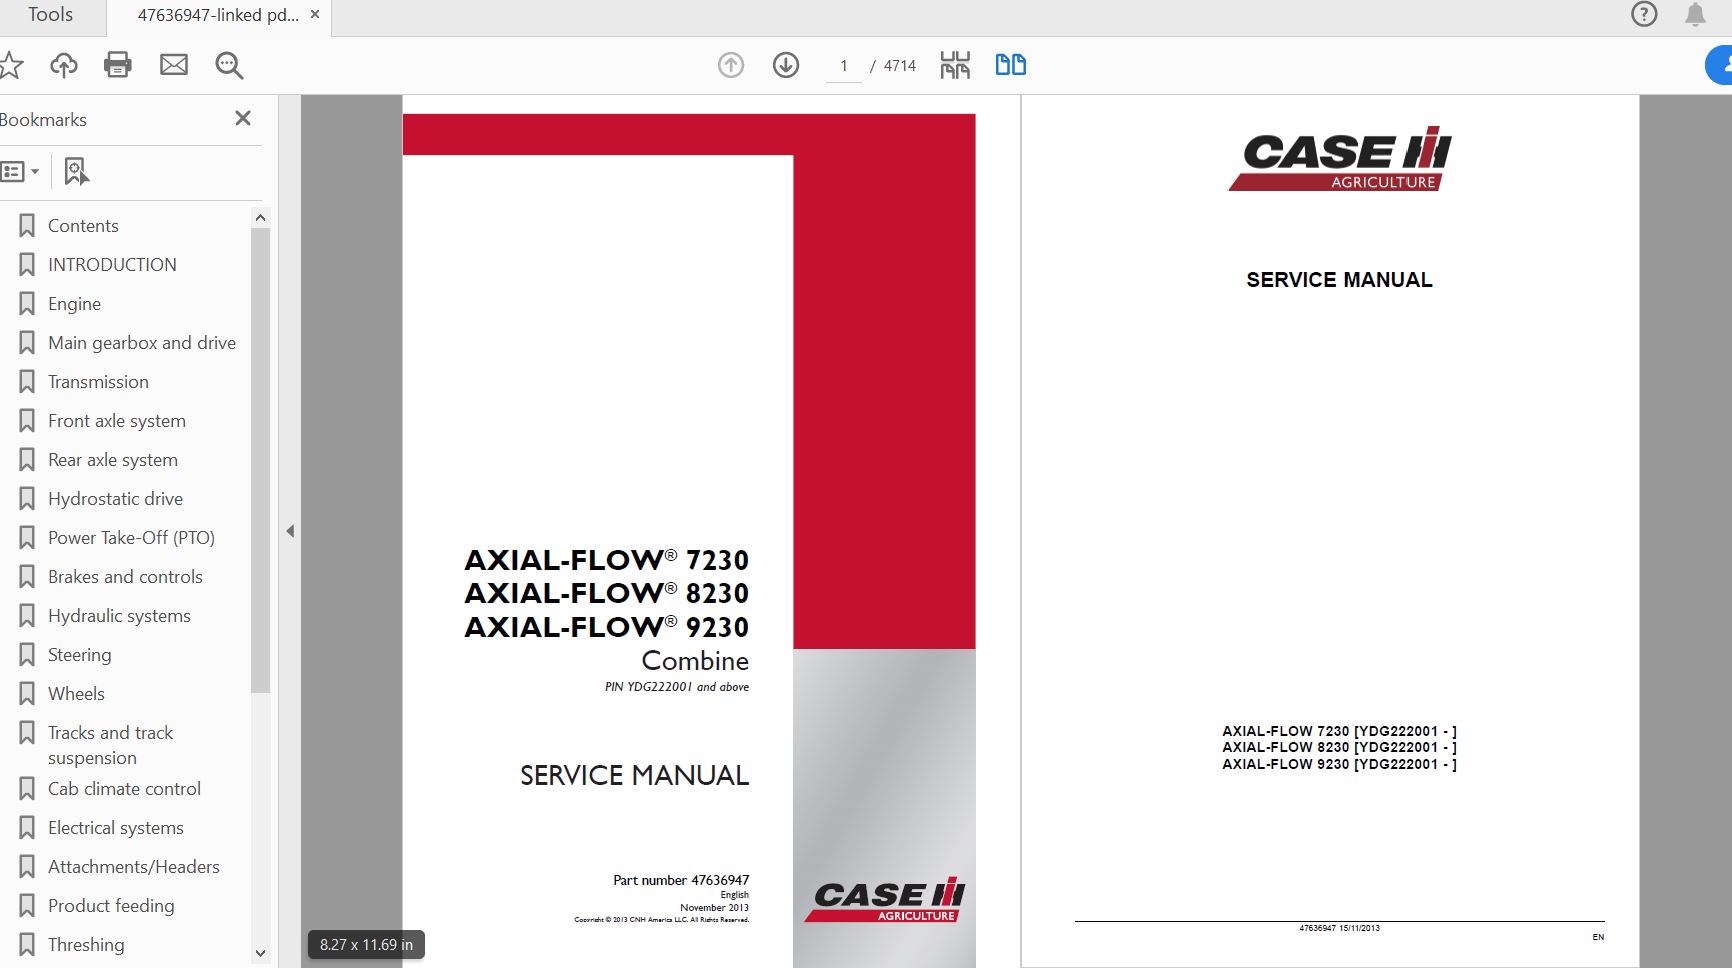Click bookmark icon beside Electrical systems

[x=27, y=828]
